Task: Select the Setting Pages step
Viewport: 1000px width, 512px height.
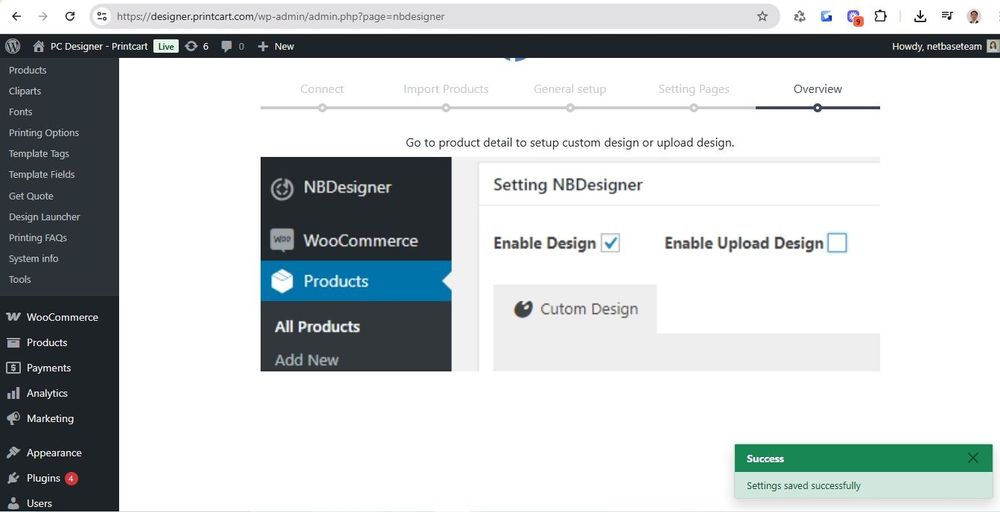Action: 693,89
